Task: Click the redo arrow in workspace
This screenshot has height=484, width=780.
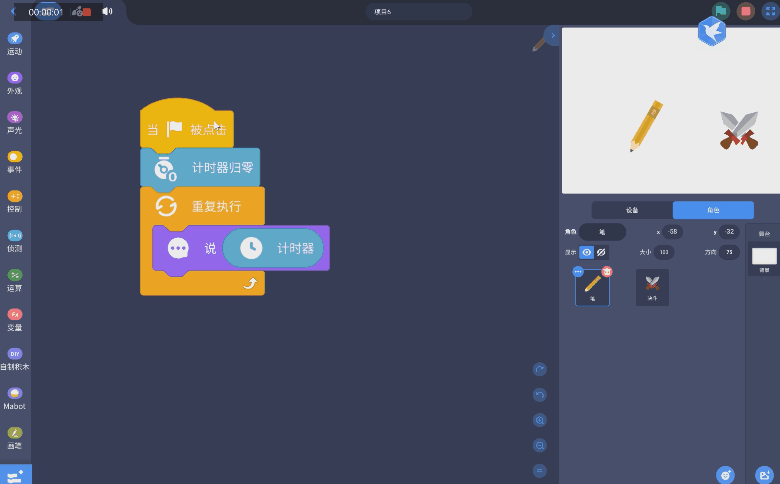Action: [x=540, y=369]
